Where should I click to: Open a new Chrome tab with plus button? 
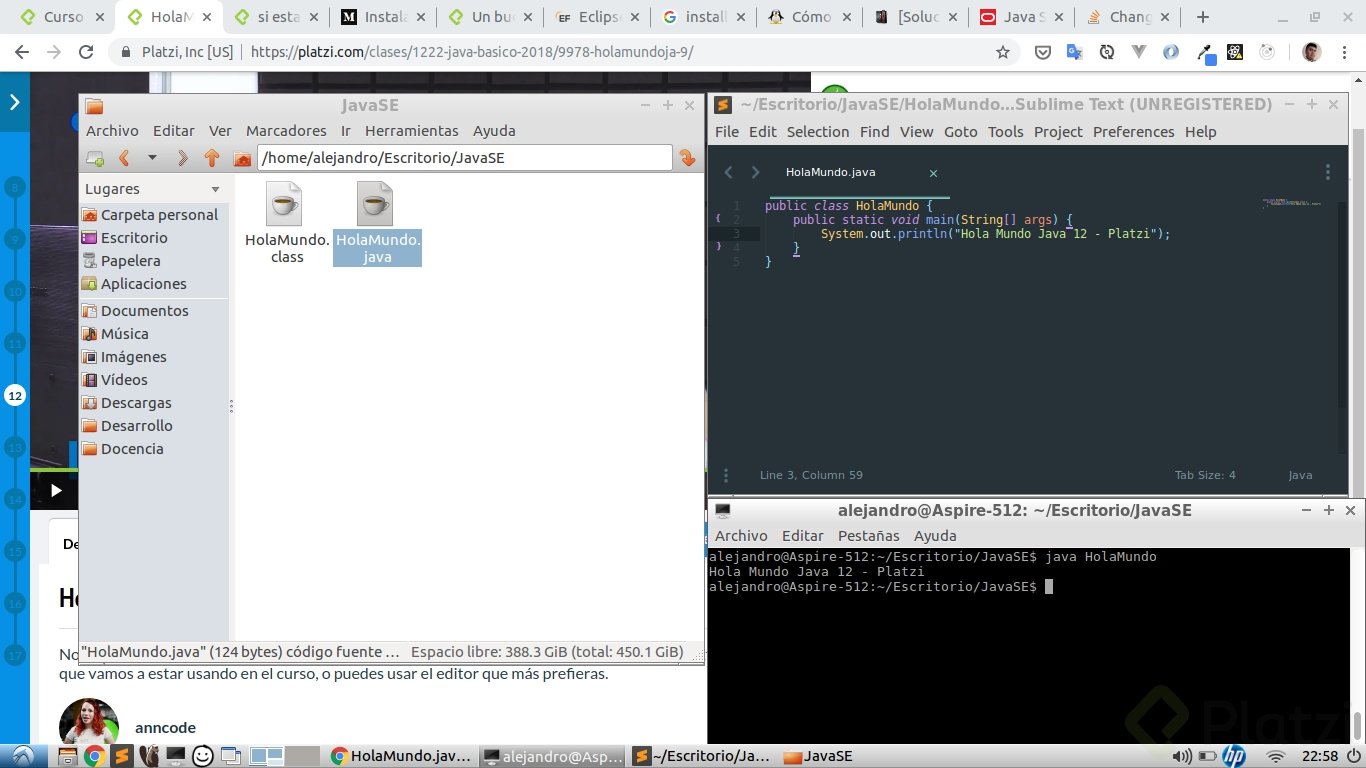[1203, 17]
